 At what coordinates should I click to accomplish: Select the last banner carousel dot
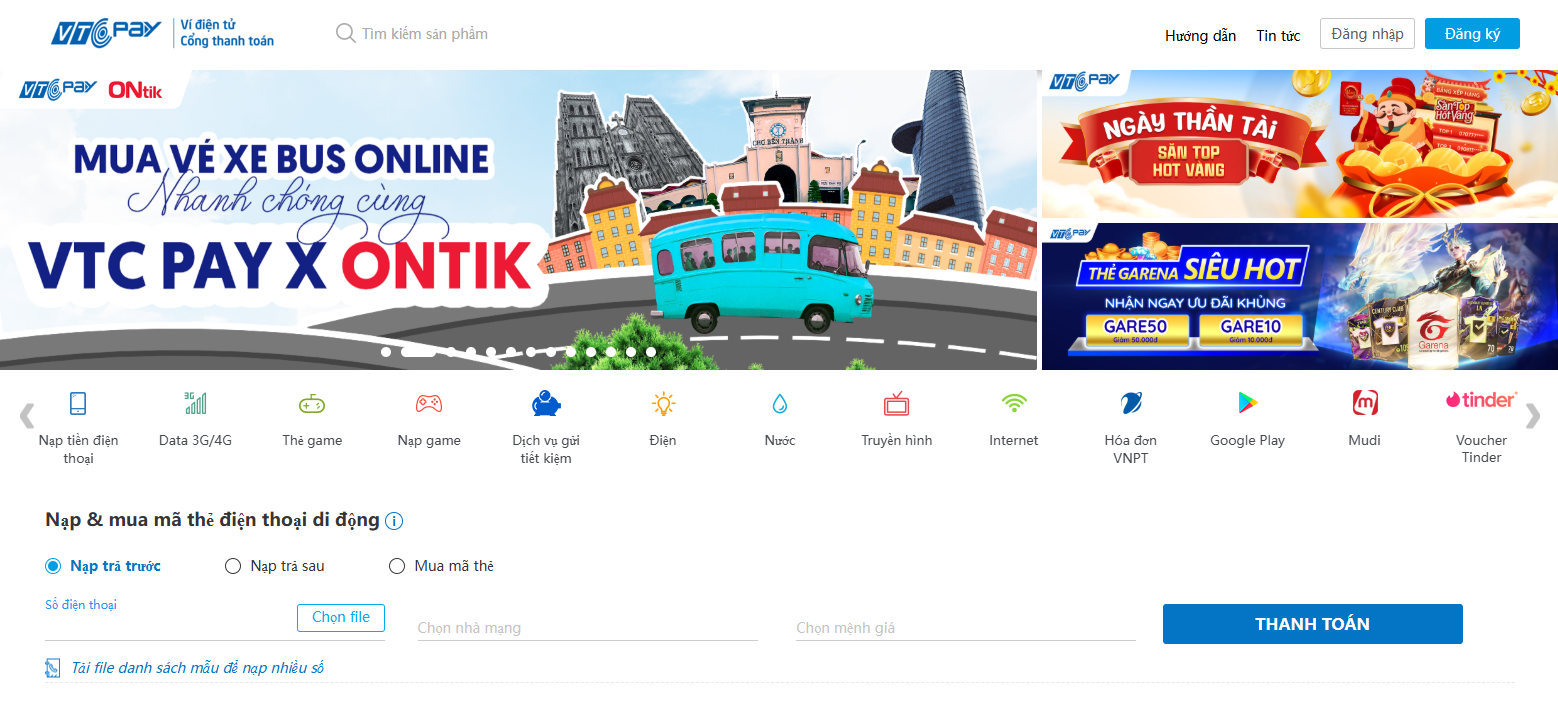tap(651, 352)
